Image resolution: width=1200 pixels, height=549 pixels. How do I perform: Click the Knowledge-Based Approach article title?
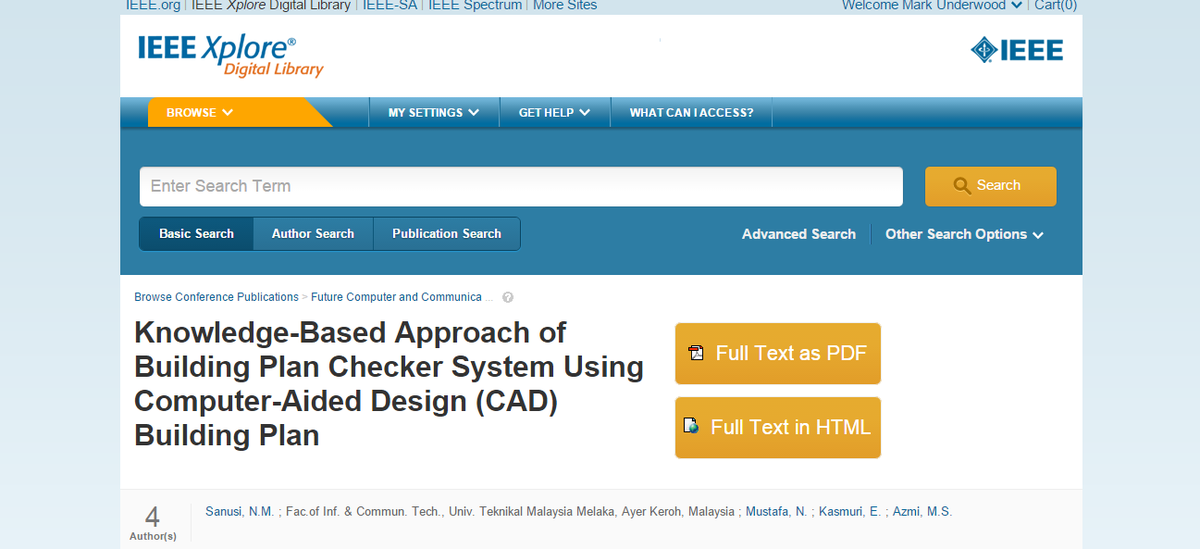(389, 384)
